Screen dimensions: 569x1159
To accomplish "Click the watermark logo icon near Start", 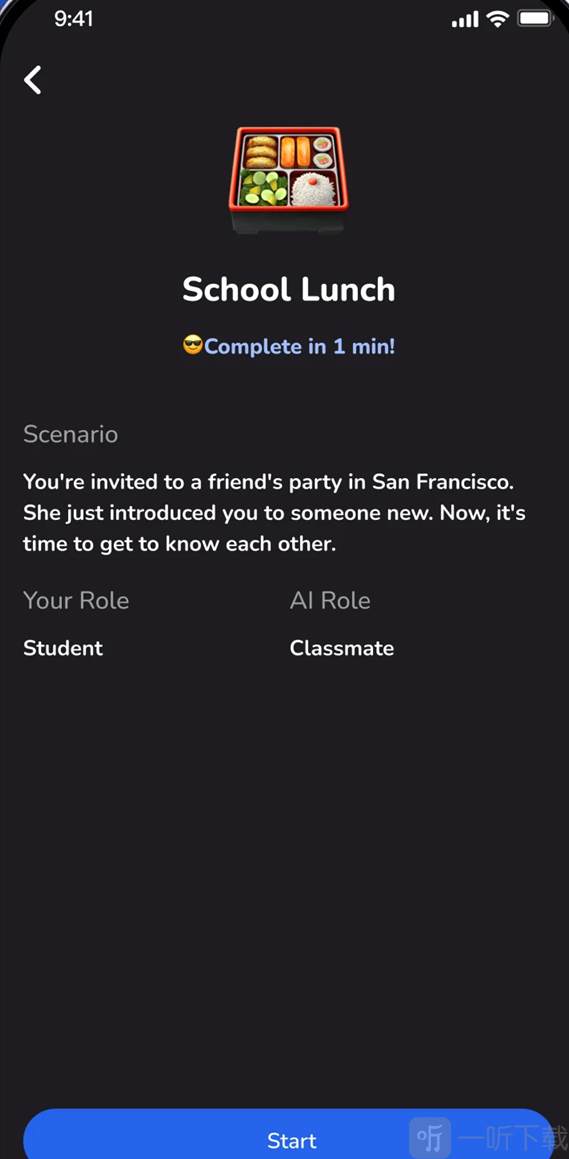I will click(x=430, y=1138).
